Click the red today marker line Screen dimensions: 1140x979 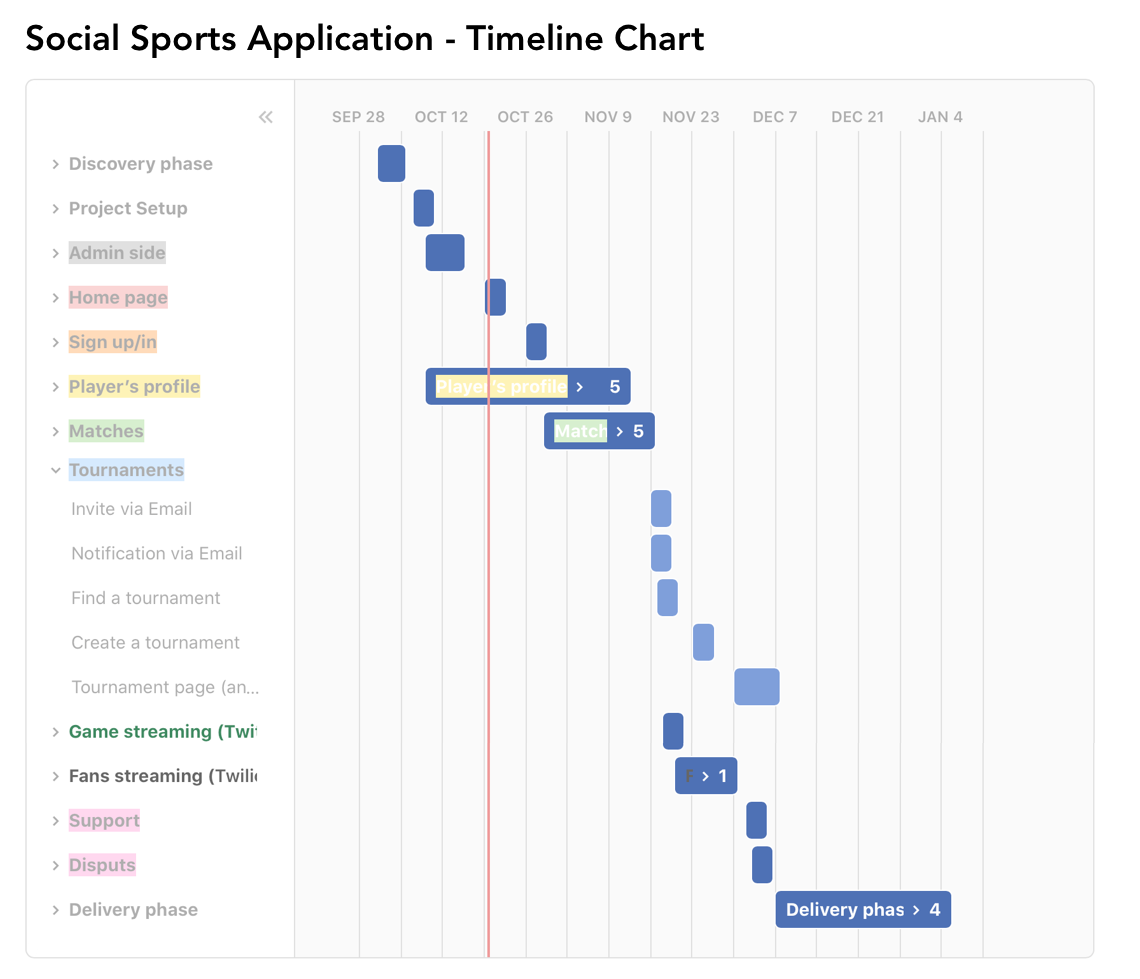click(488, 600)
